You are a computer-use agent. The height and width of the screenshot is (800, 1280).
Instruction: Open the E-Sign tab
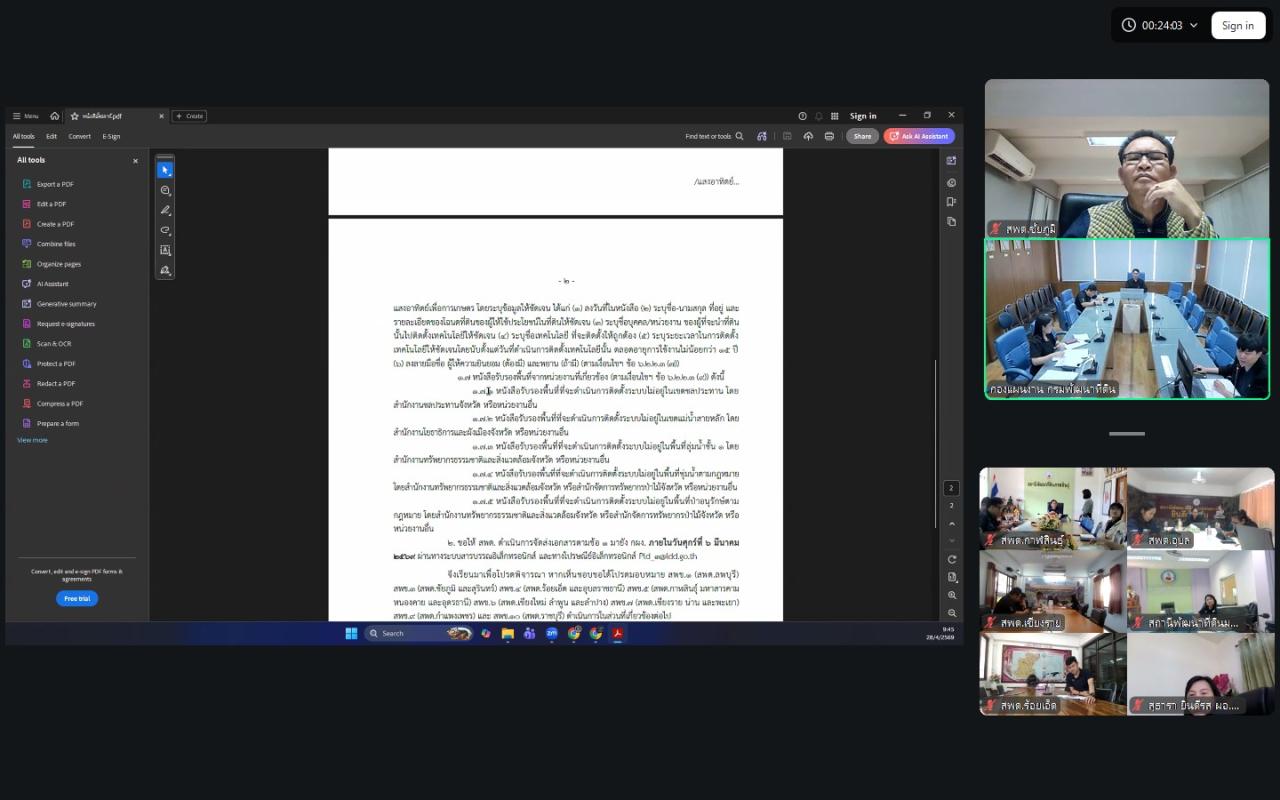tap(111, 136)
